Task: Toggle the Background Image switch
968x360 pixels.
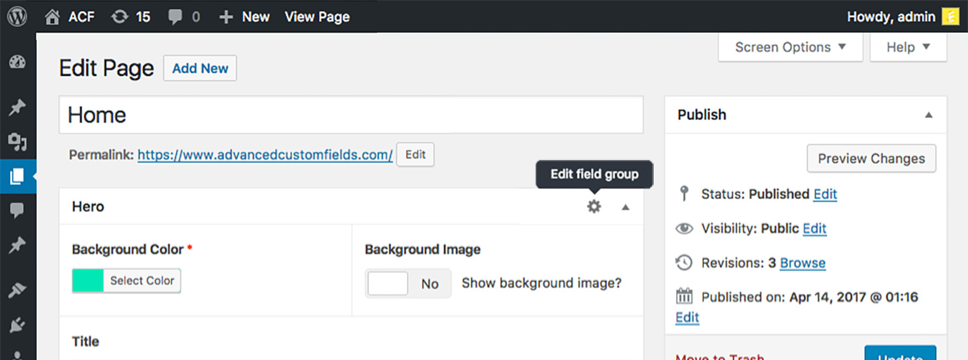Action: 407,283
